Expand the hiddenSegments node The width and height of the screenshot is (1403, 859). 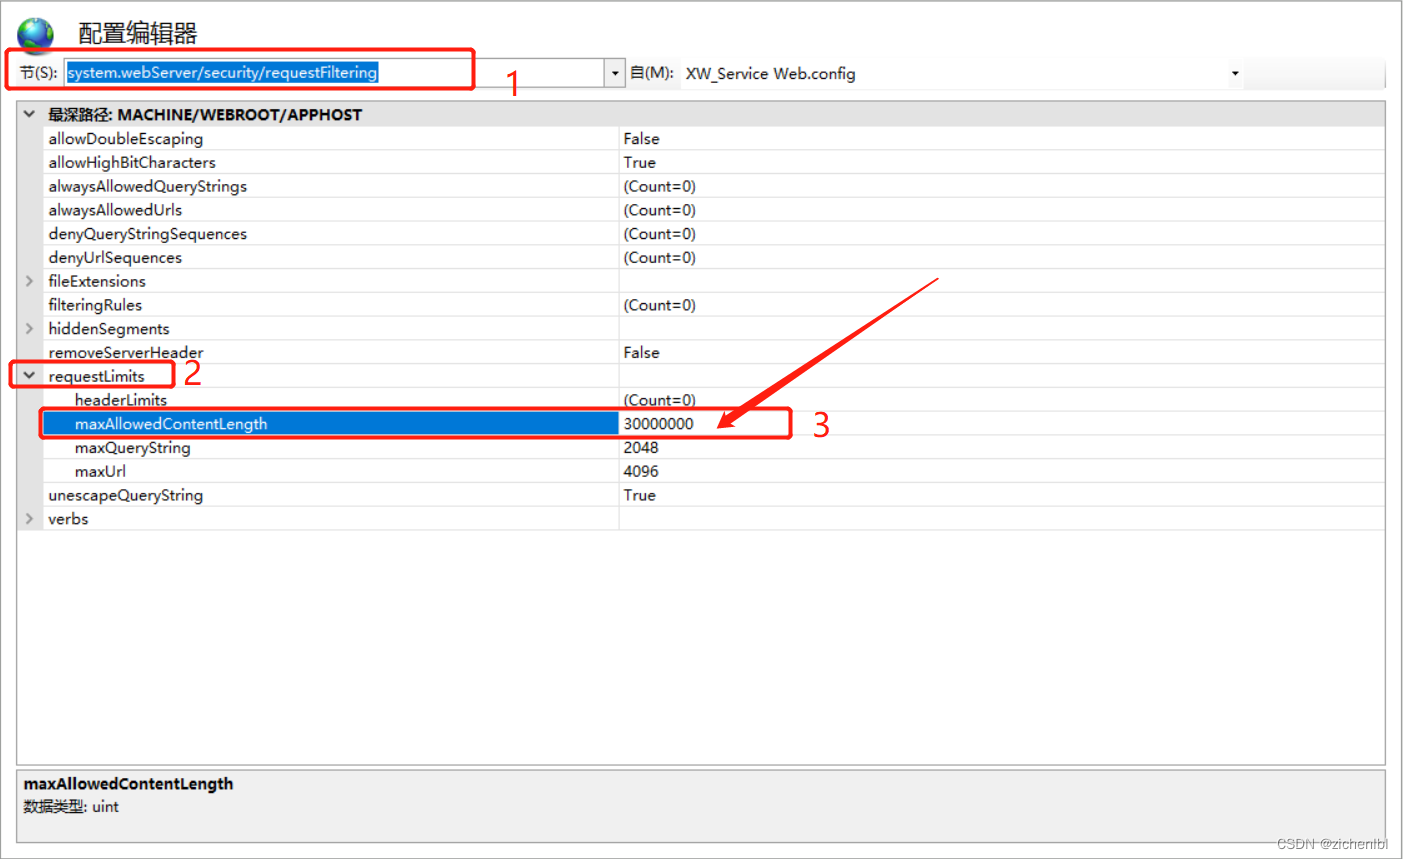pyautogui.click(x=29, y=329)
